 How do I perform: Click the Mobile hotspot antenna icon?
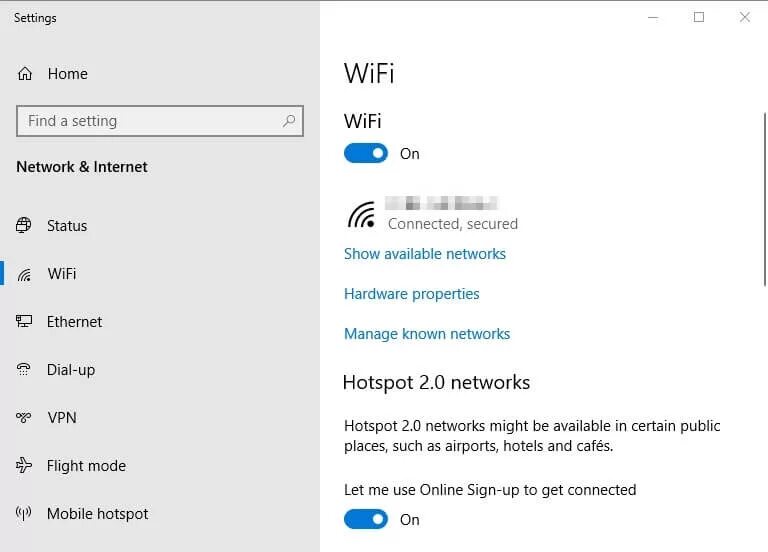point(24,513)
